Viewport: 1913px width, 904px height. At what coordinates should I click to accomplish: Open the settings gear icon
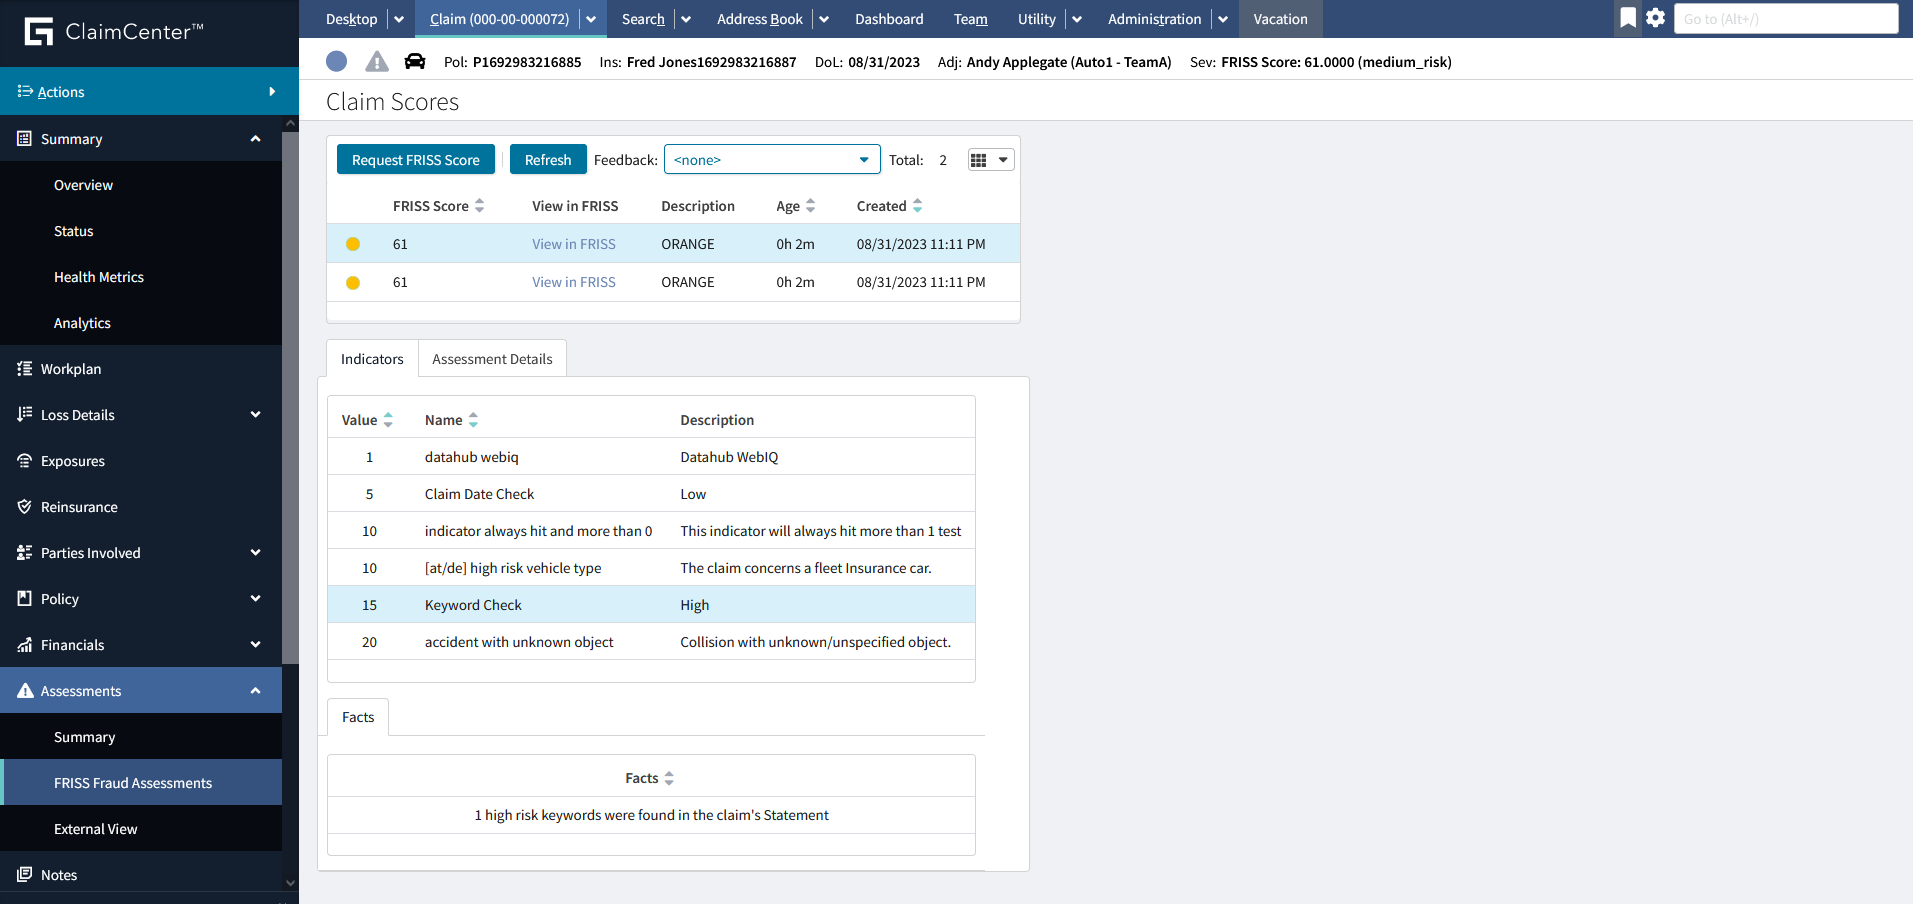coord(1656,18)
